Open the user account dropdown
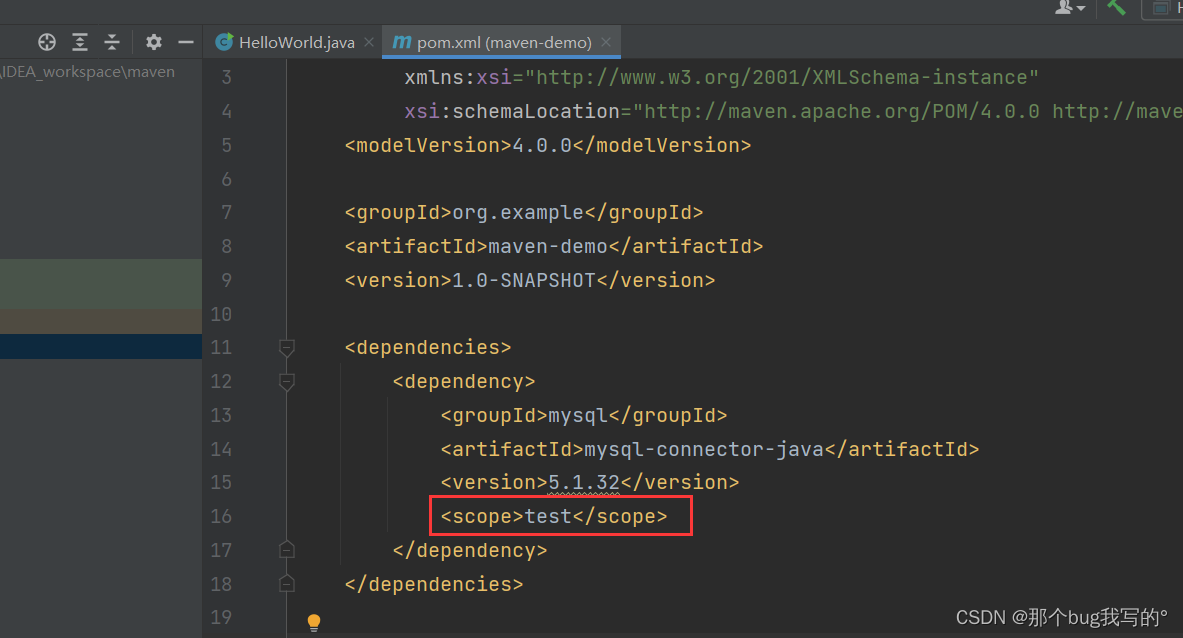 (1070, 8)
